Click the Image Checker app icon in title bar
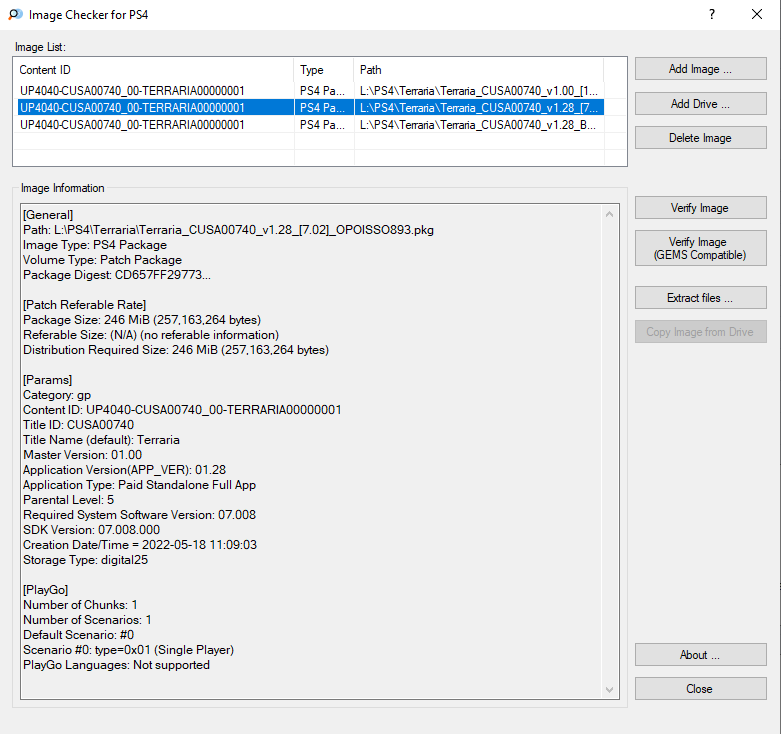This screenshot has width=781, height=734. click(15, 14)
